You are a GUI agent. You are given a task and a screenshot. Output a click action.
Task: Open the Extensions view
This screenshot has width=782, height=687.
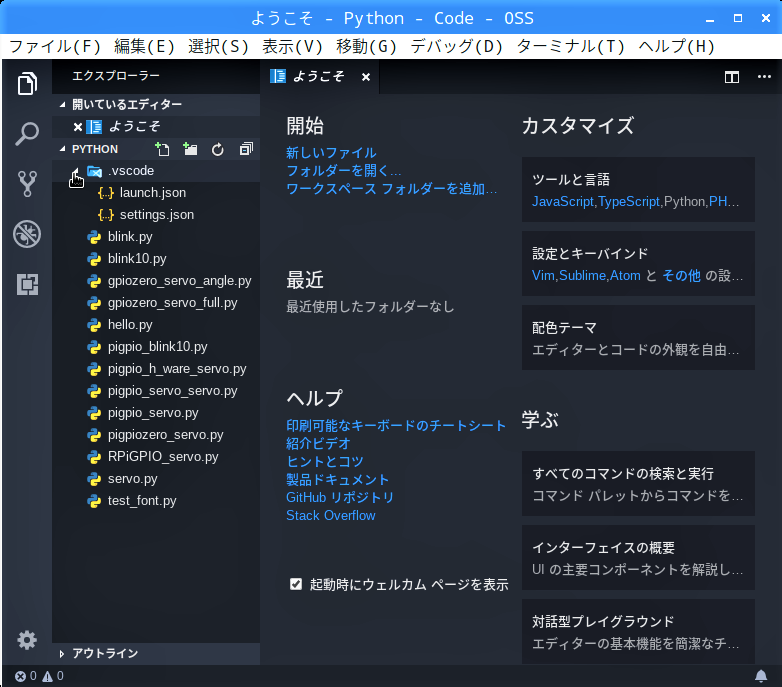pyautogui.click(x=27, y=284)
